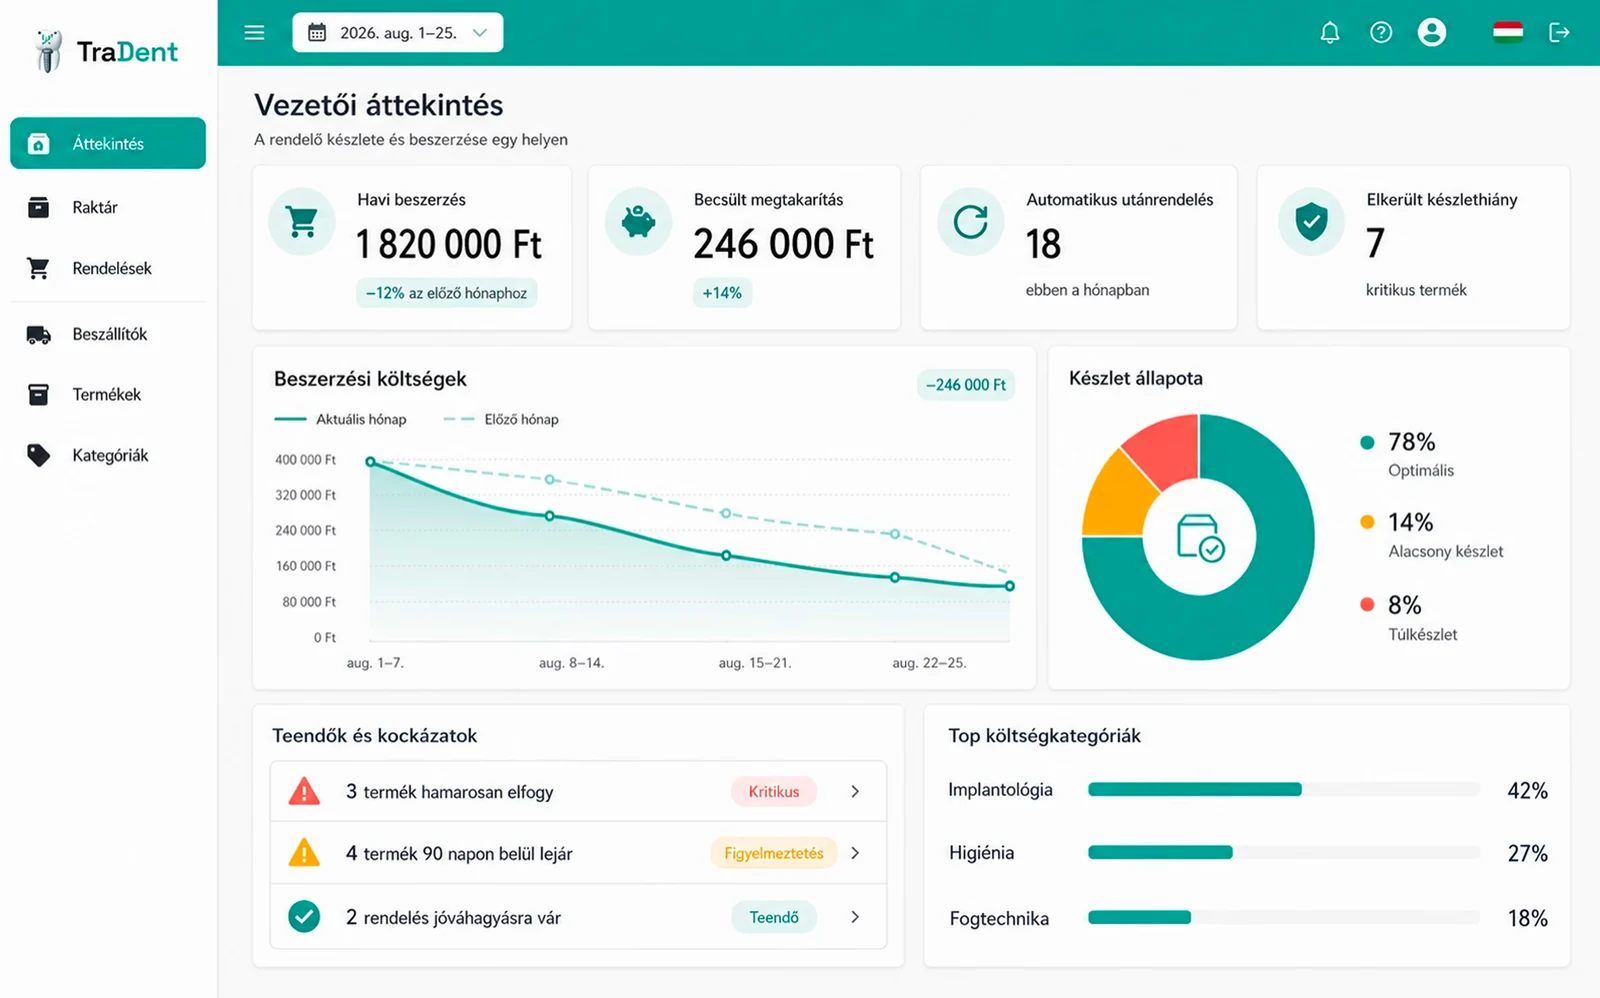
Task: Toggle the Előző hónap chart legend
Action: [x=501, y=419]
